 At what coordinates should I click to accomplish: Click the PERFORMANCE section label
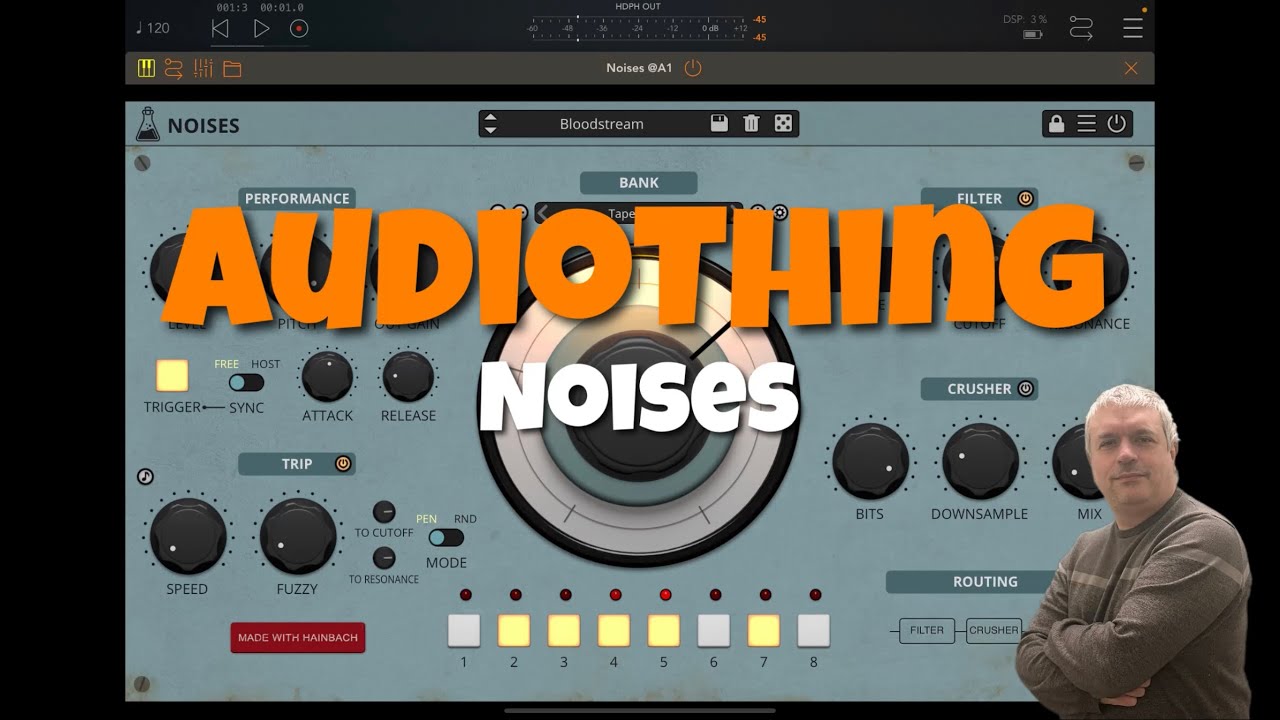coord(297,198)
